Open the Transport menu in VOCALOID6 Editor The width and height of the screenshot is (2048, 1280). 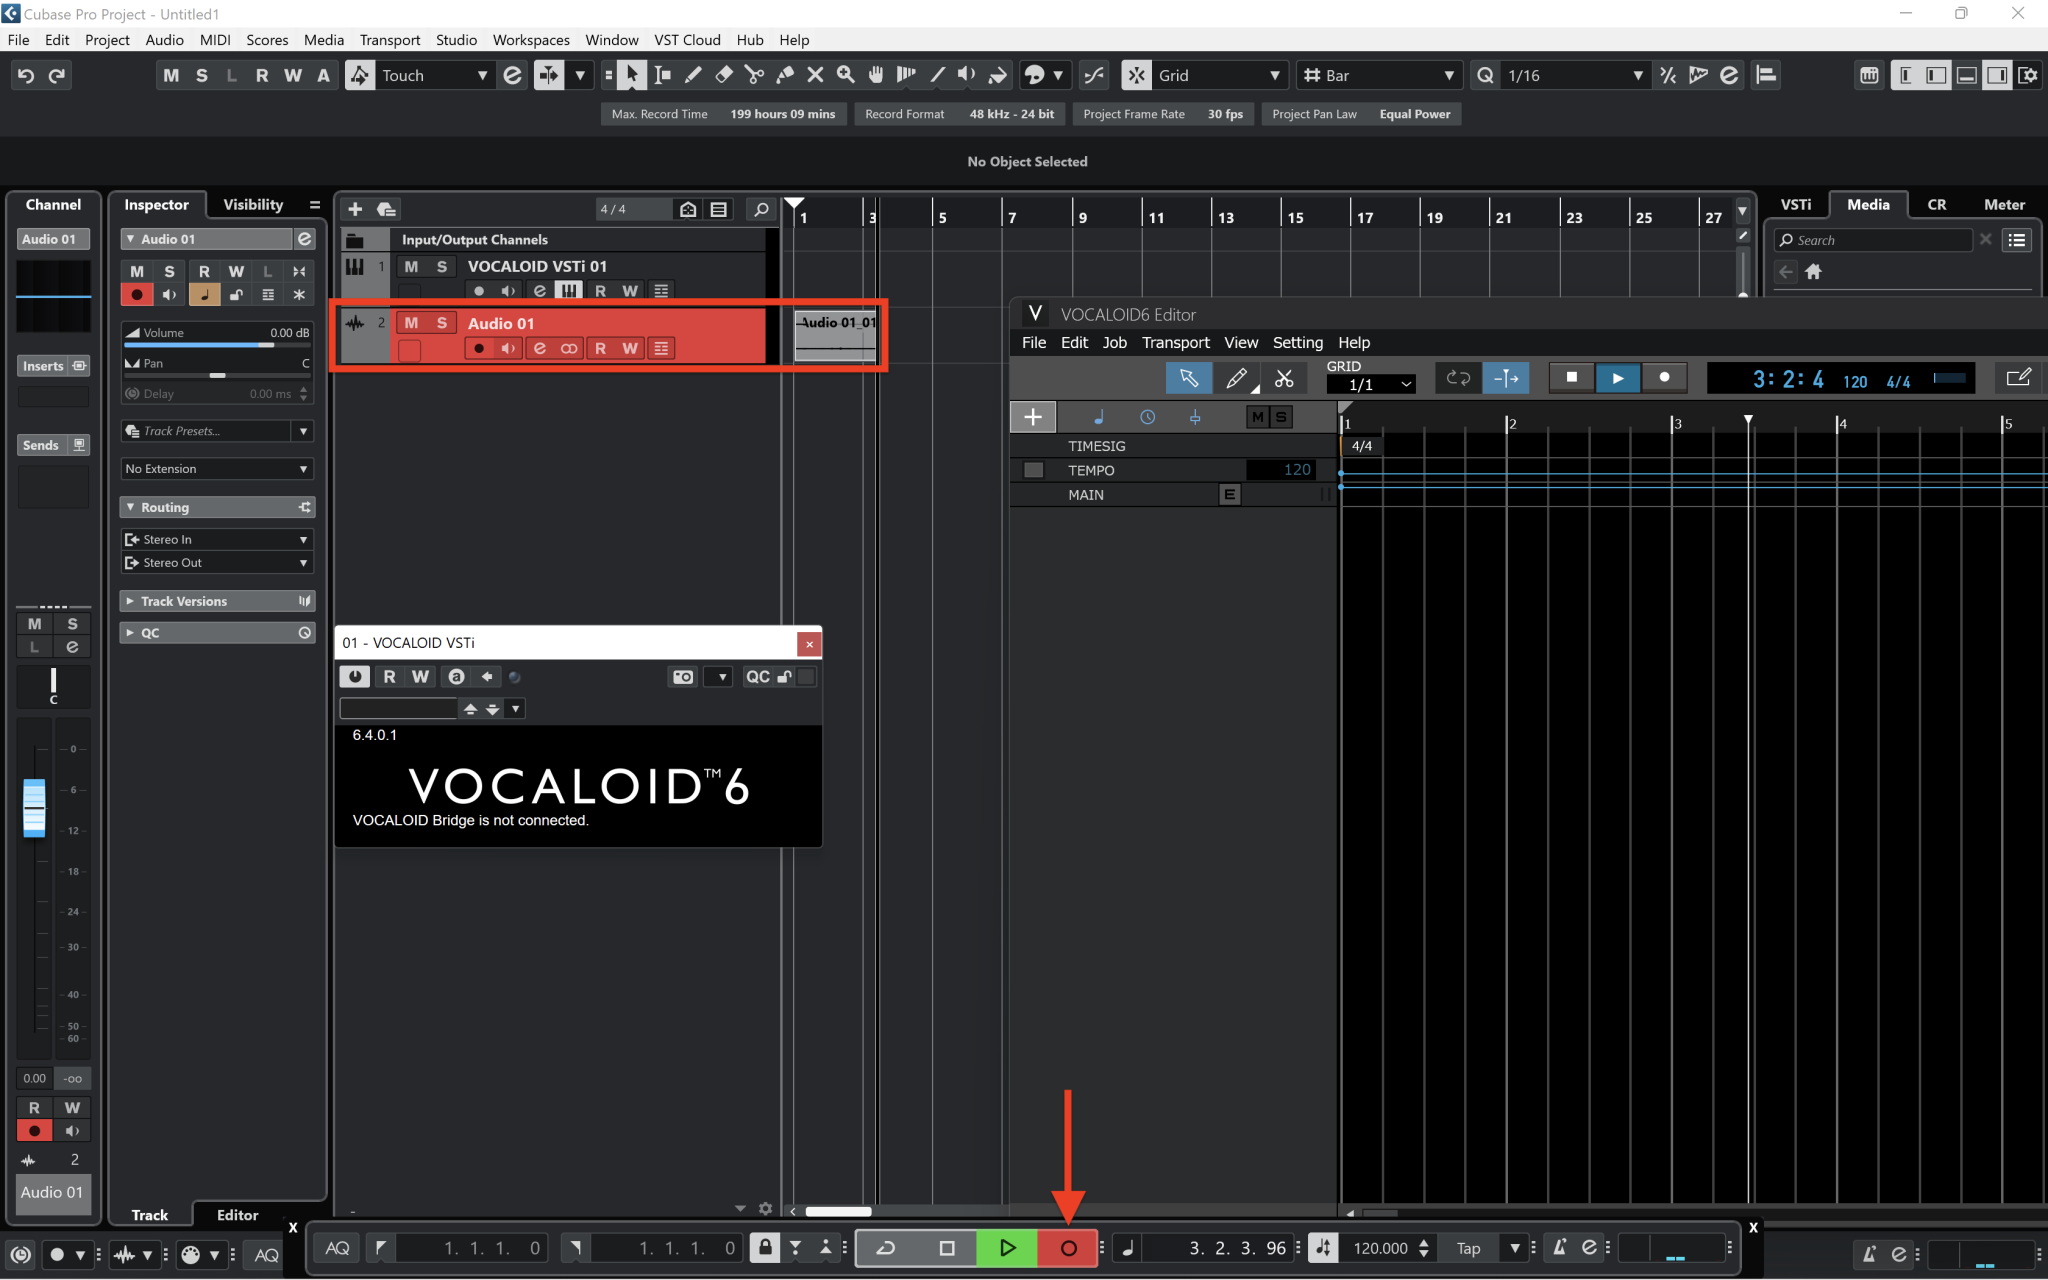coord(1176,342)
